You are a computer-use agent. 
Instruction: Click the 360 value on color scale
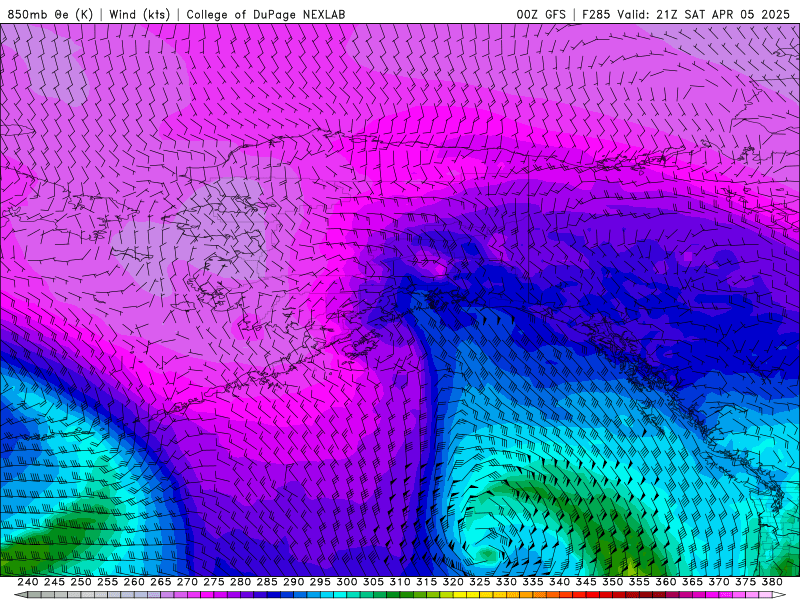(x=666, y=582)
